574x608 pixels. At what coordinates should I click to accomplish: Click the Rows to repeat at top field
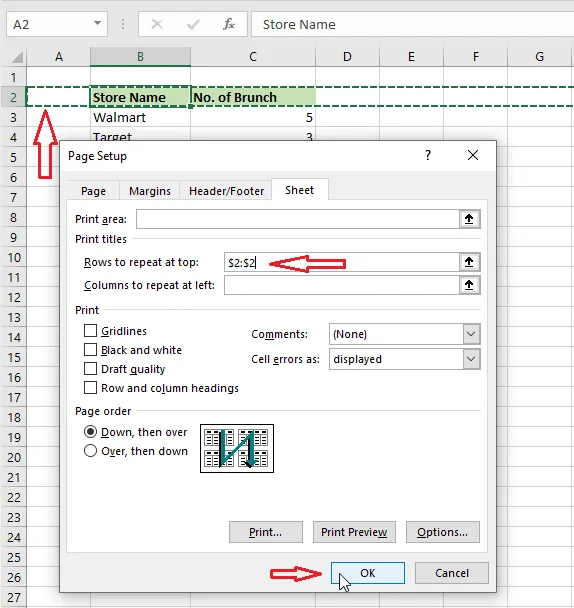[341, 262]
